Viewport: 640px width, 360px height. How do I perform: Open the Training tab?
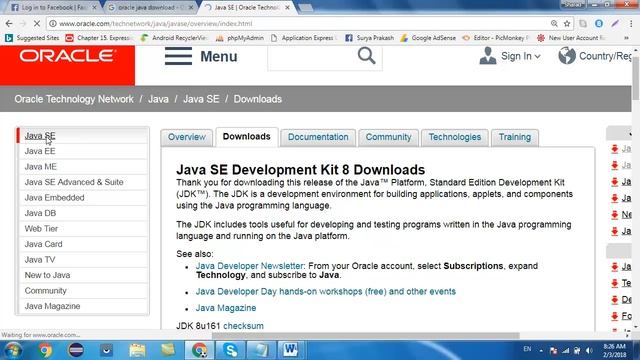point(515,137)
